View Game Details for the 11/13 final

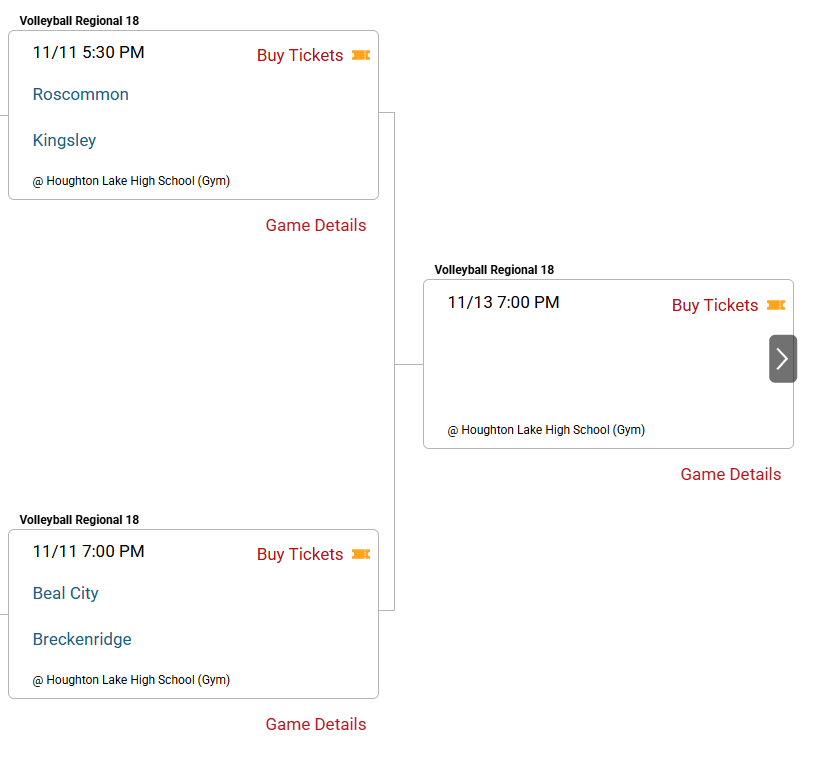pos(731,474)
